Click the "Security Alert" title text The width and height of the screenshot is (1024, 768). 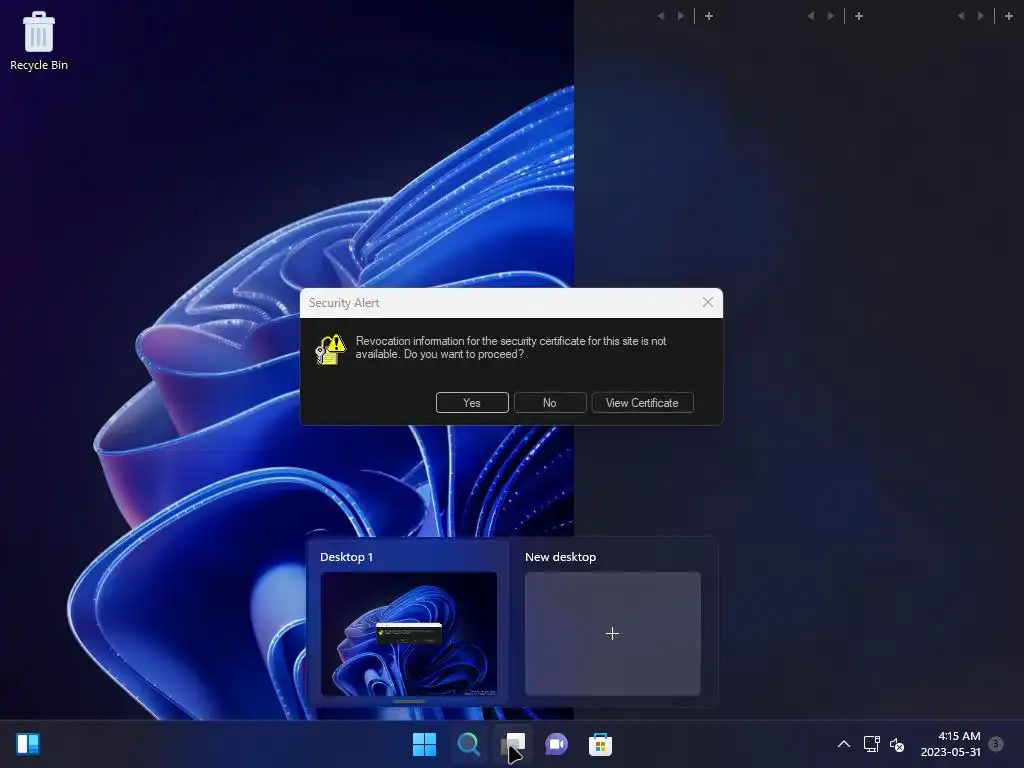[x=344, y=303]
